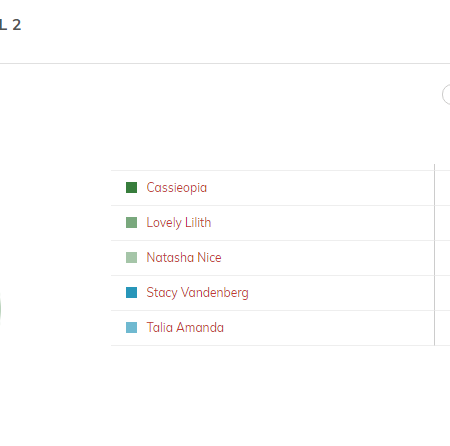This screenshot has width=450, height=446.
Task: Open the Stacy Vandenberg name link
Action: click(x=197, y=292)
